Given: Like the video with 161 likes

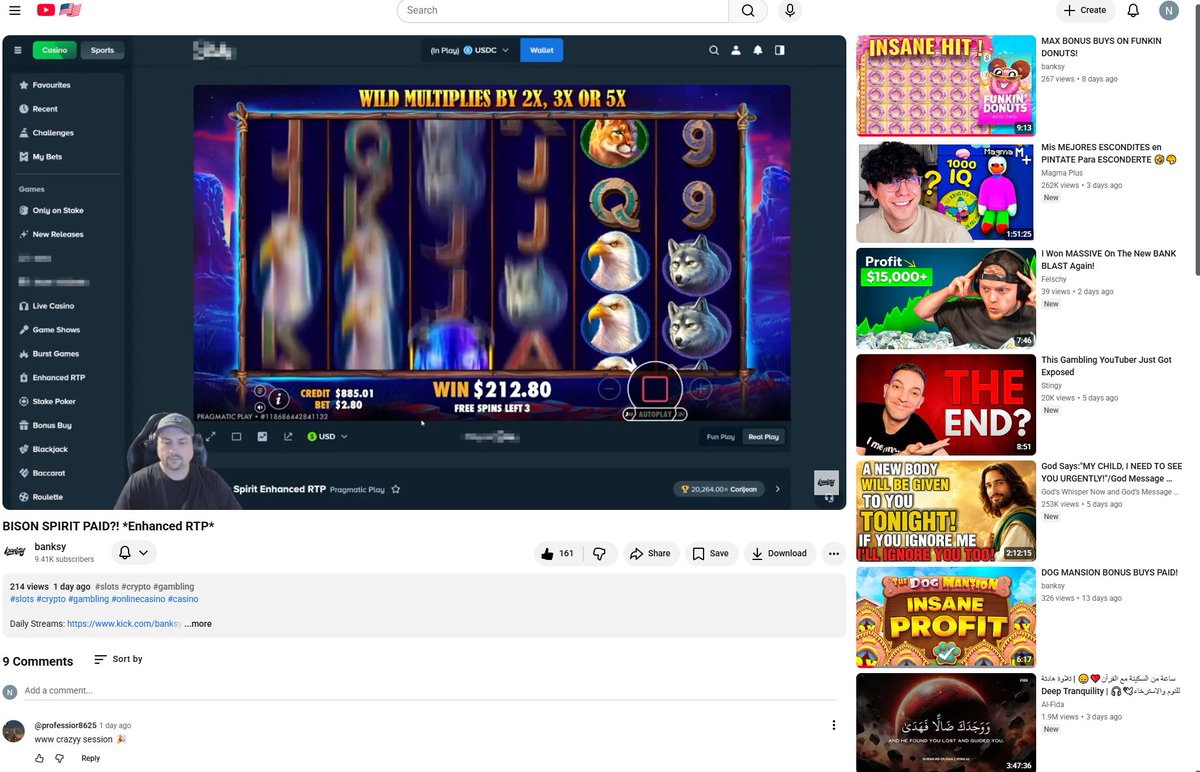Looking at the screenshot, I should coord(558,553).
